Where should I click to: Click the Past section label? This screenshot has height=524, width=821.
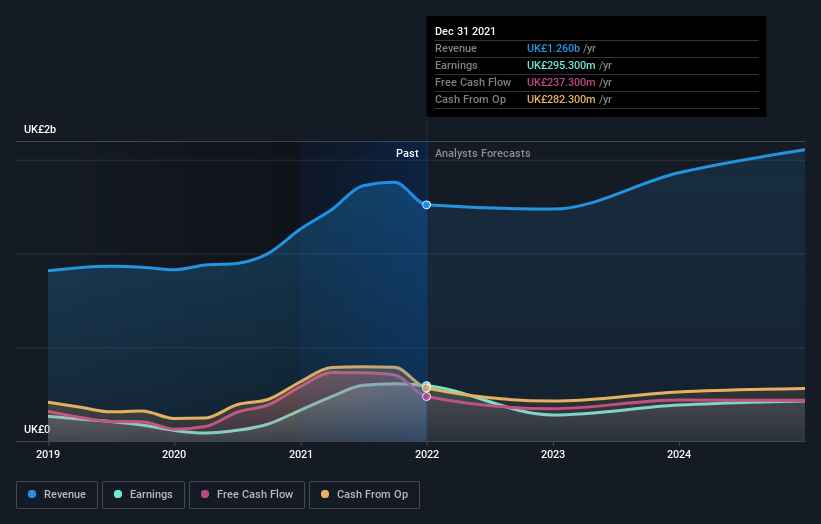407,153
